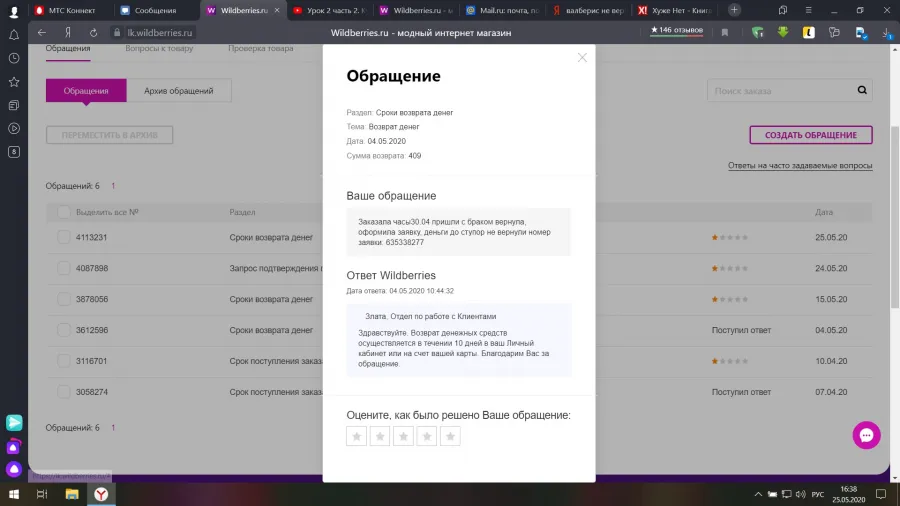Switch to the Mail.ru browser tab
This screenshot has width=900, height=506.
pos(503,10)
